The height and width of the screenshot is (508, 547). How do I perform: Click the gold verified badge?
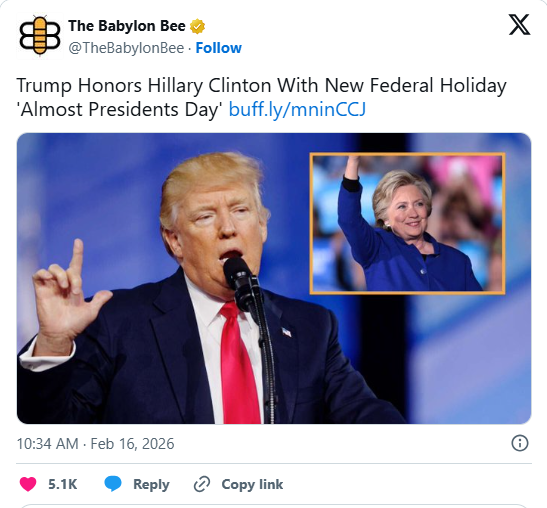[x=197, y=26]
